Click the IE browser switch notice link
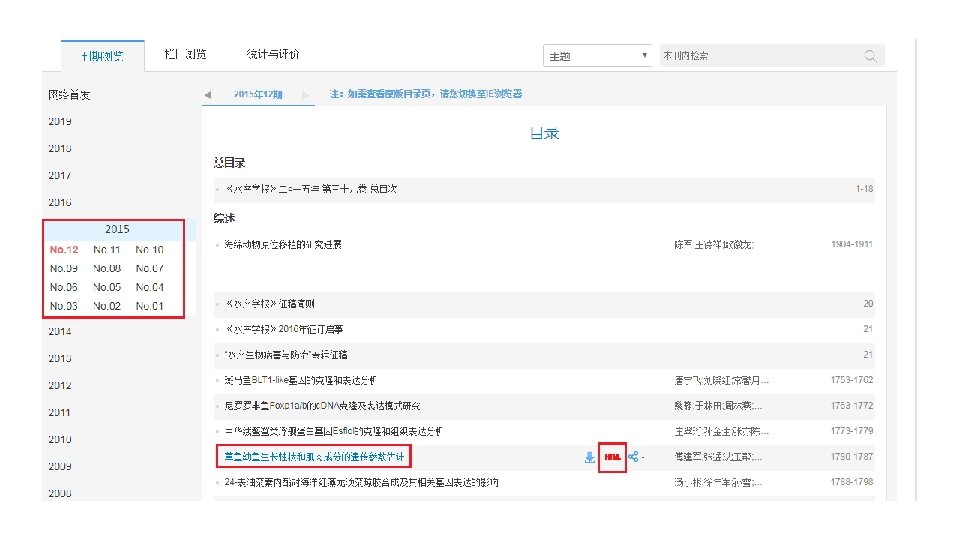This screenshot has height=540, width=960. (x=426, y=94)
